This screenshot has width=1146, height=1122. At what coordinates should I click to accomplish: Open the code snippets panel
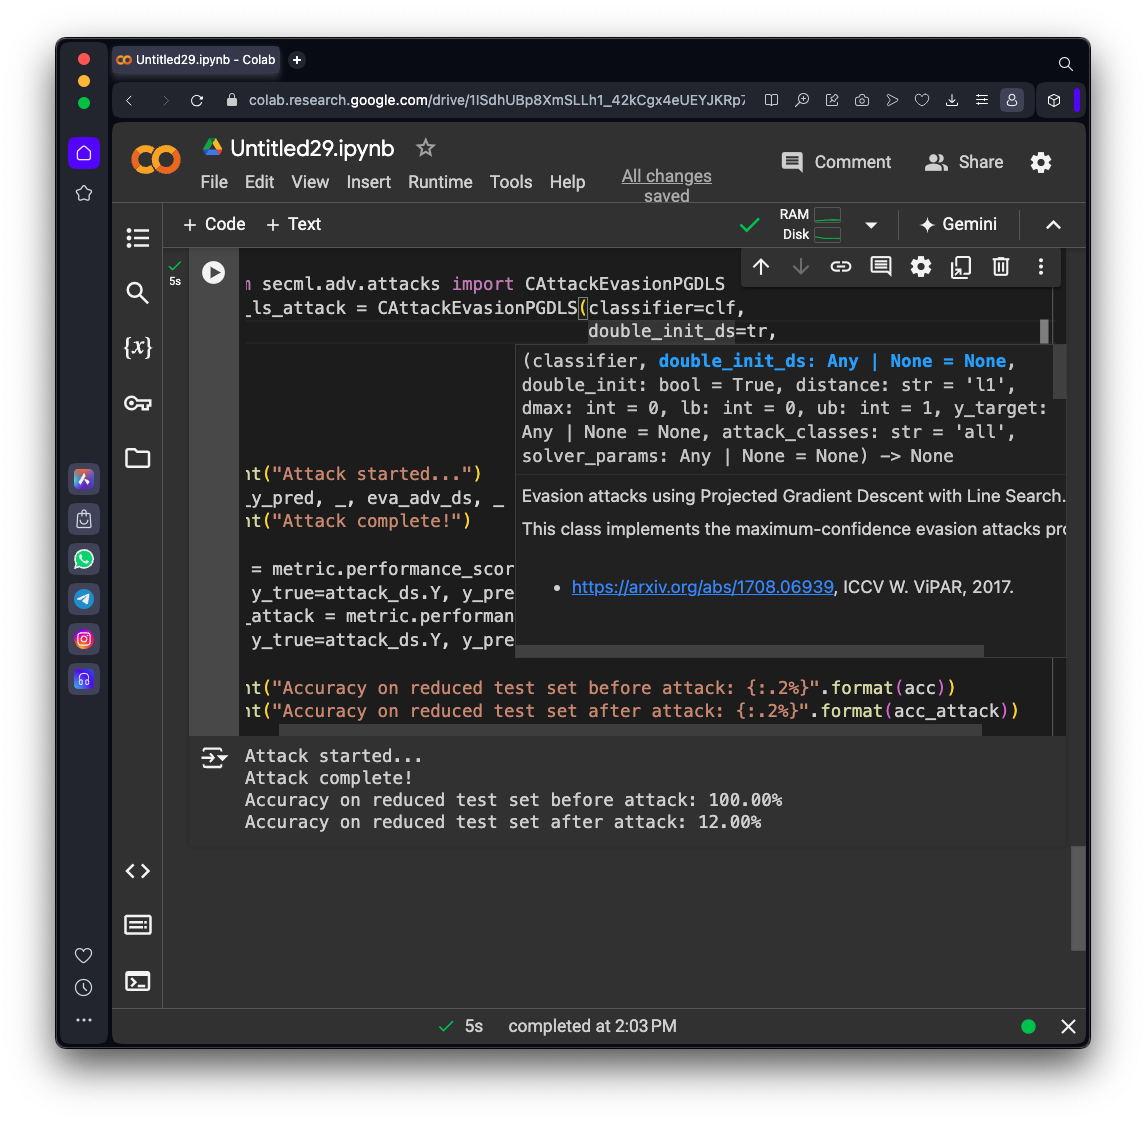138,871
